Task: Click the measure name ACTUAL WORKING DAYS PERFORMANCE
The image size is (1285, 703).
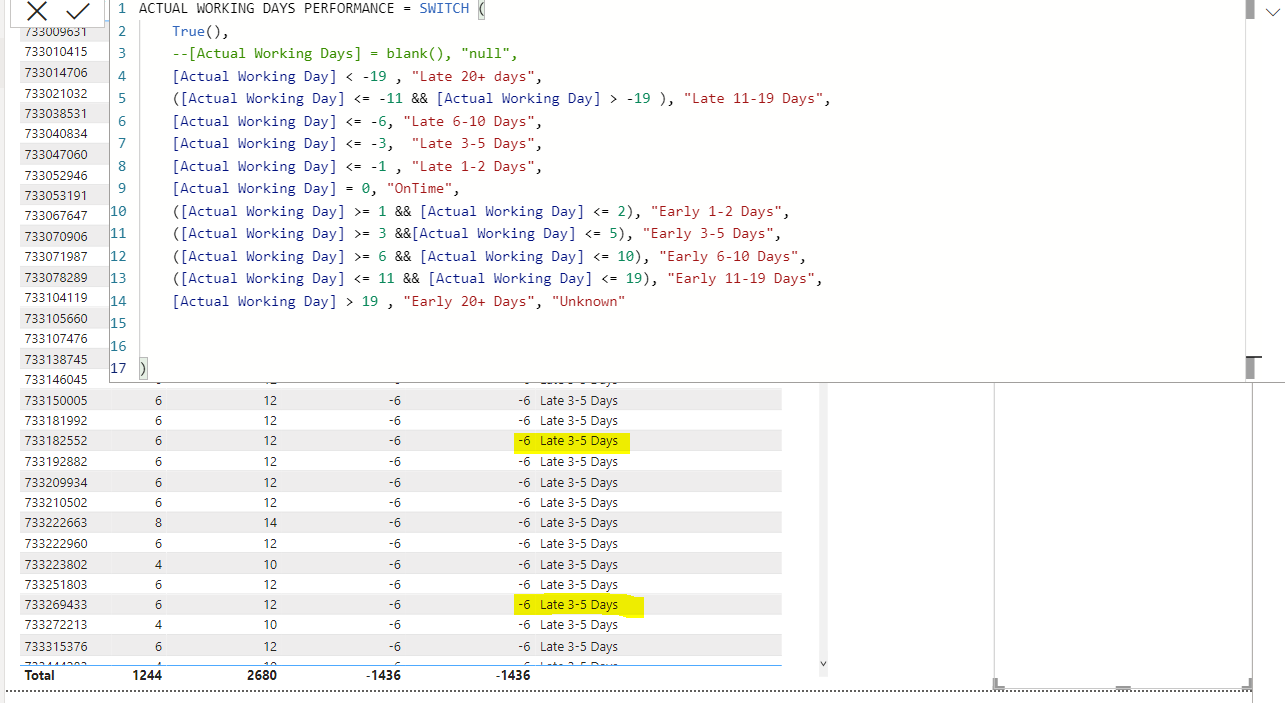Action: click(266, 8)
